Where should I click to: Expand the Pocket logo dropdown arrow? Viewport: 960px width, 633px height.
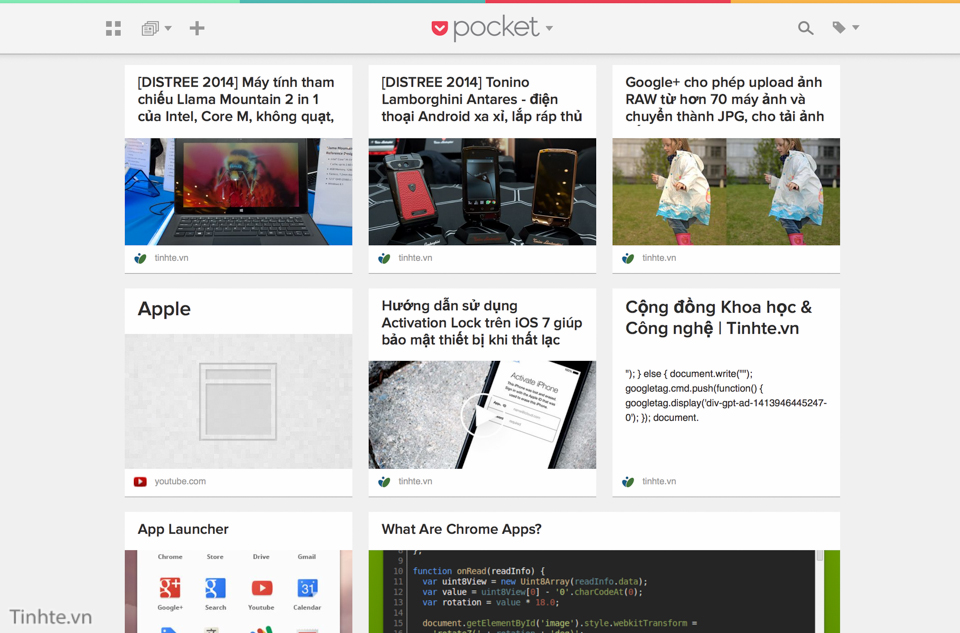(549, 28)
